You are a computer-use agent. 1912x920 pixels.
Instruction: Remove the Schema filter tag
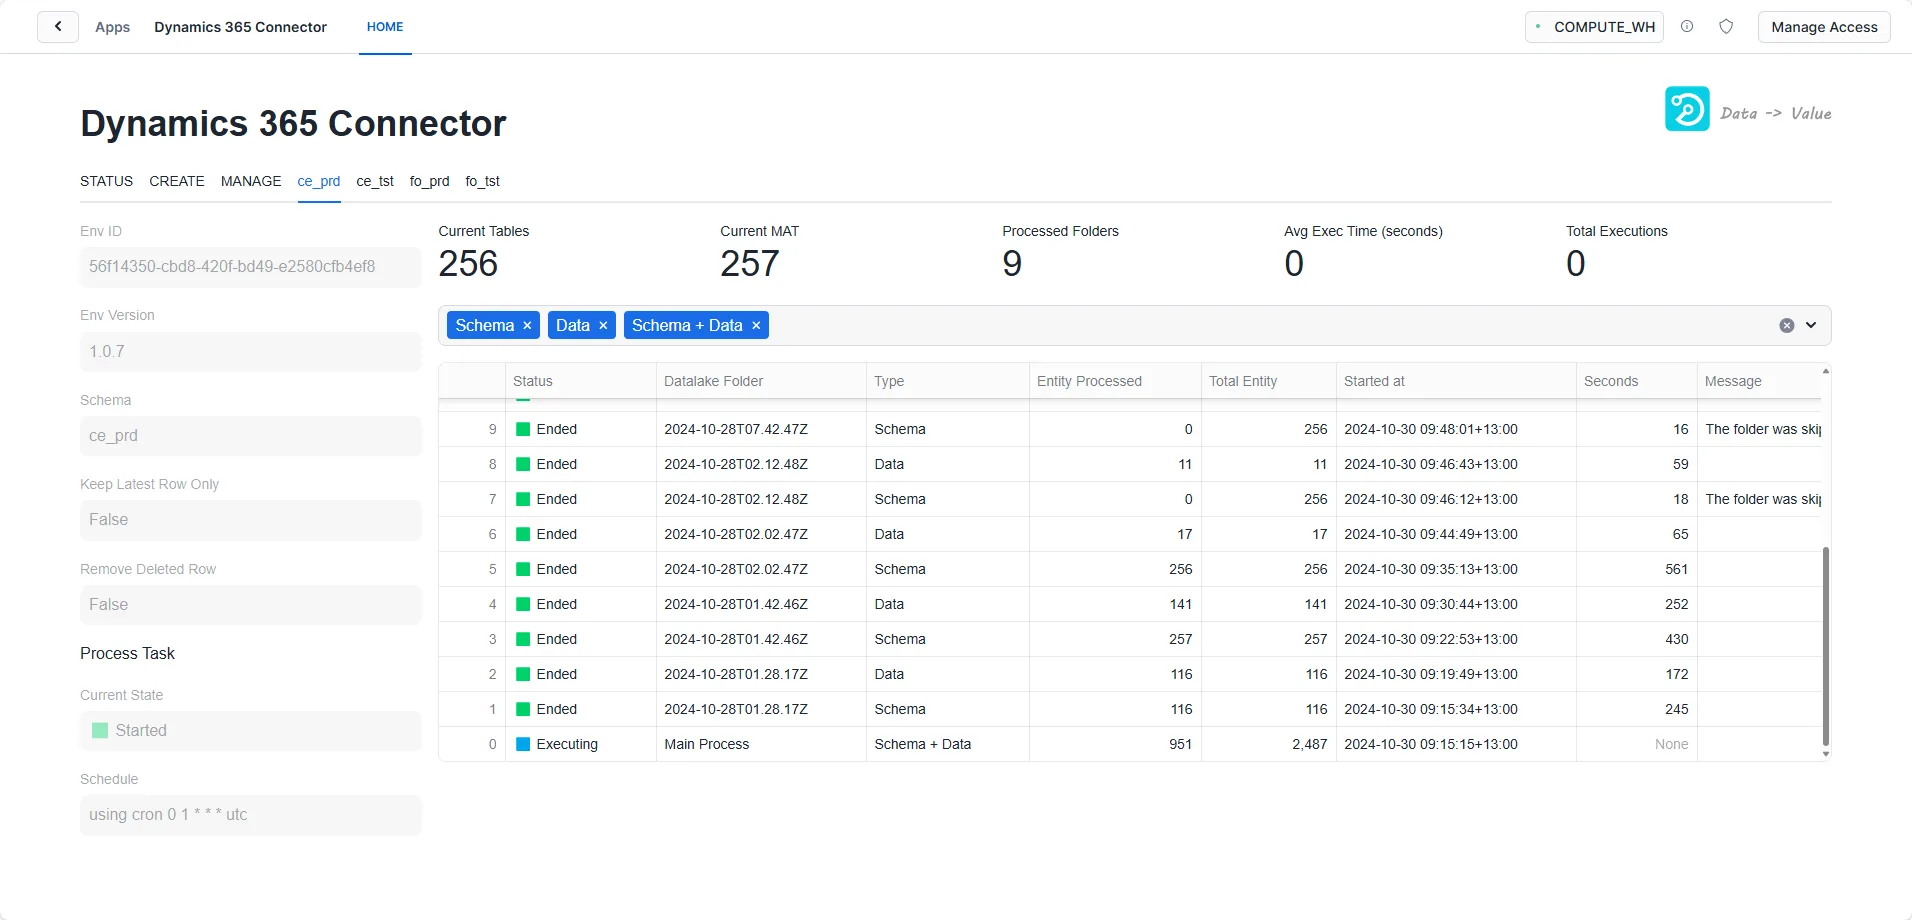527,326
